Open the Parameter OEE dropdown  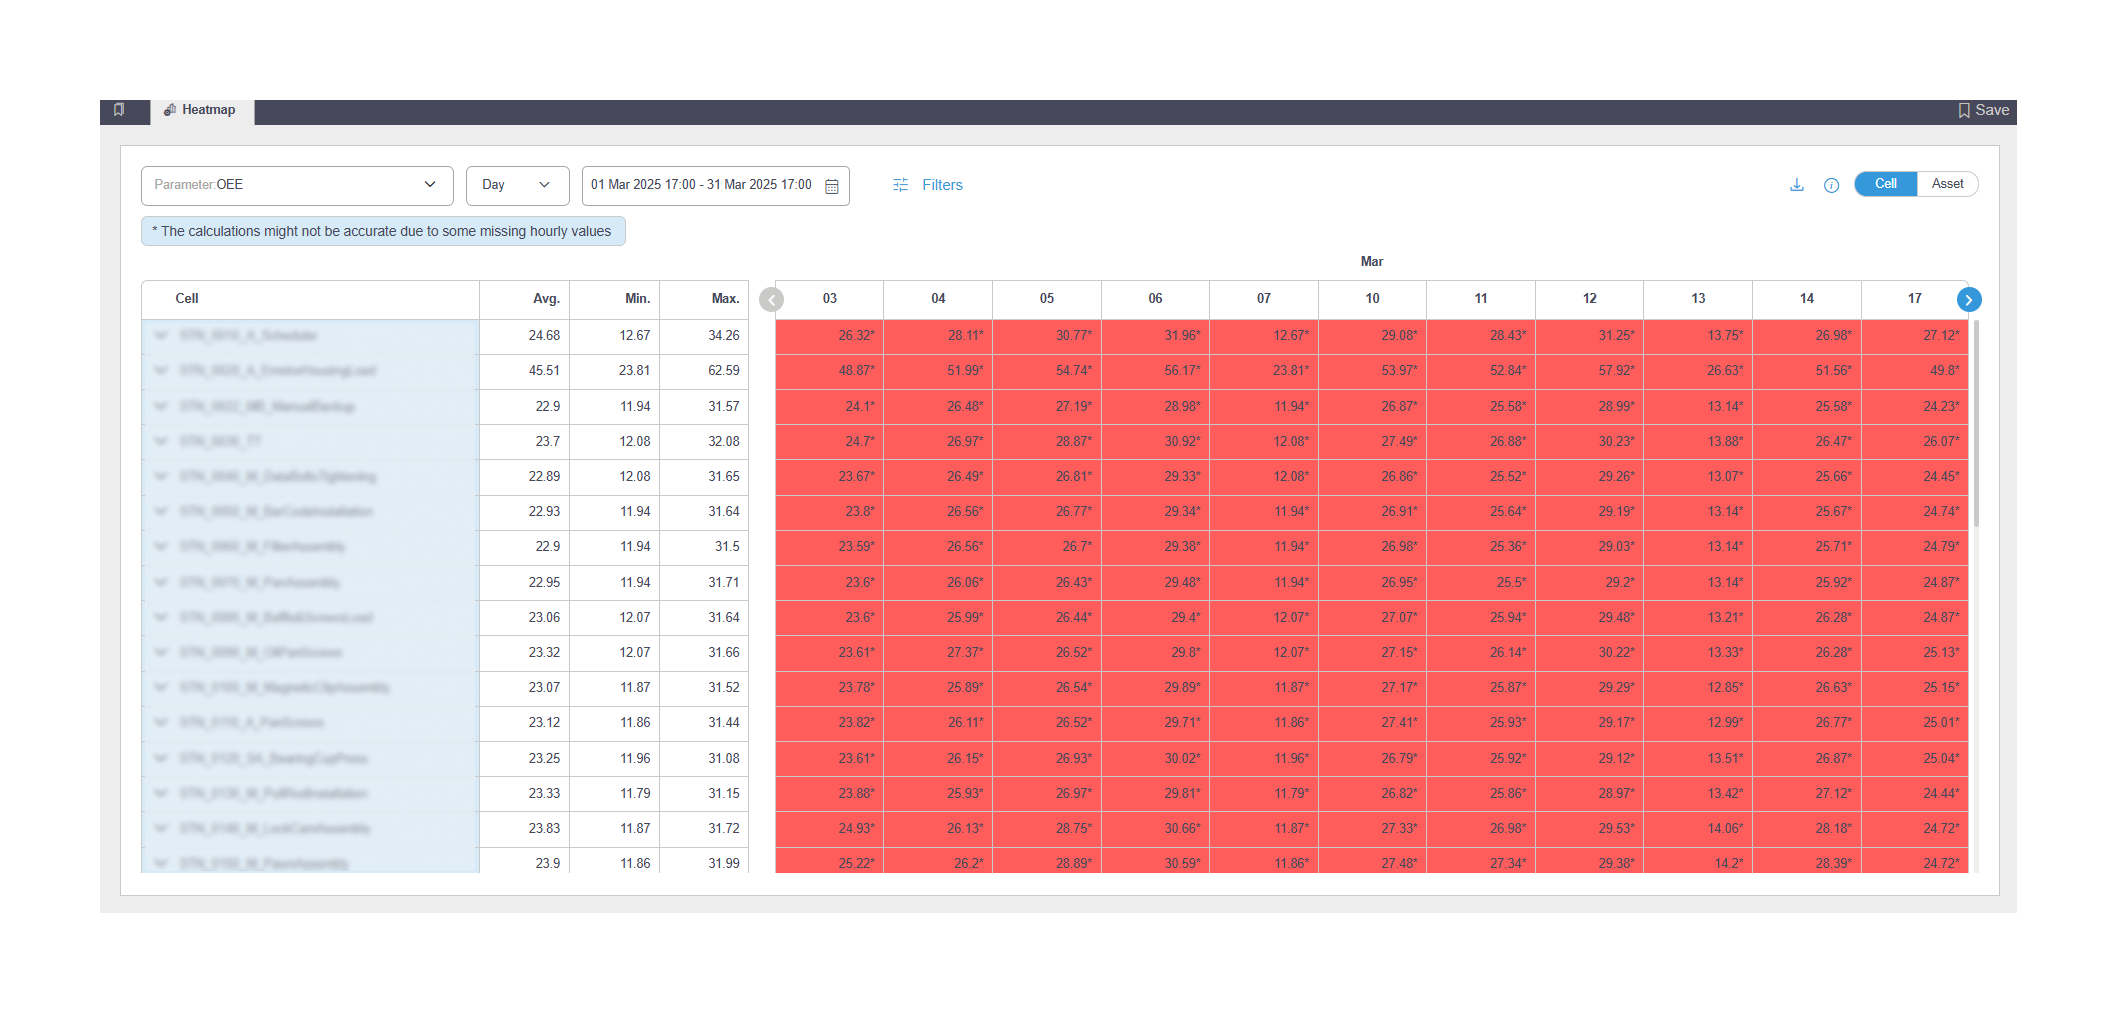pos(297,185)
